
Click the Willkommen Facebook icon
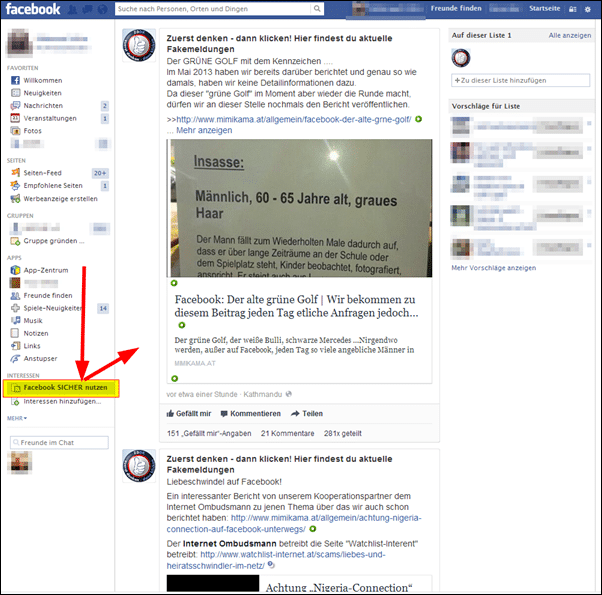click(x=15, y=80)
